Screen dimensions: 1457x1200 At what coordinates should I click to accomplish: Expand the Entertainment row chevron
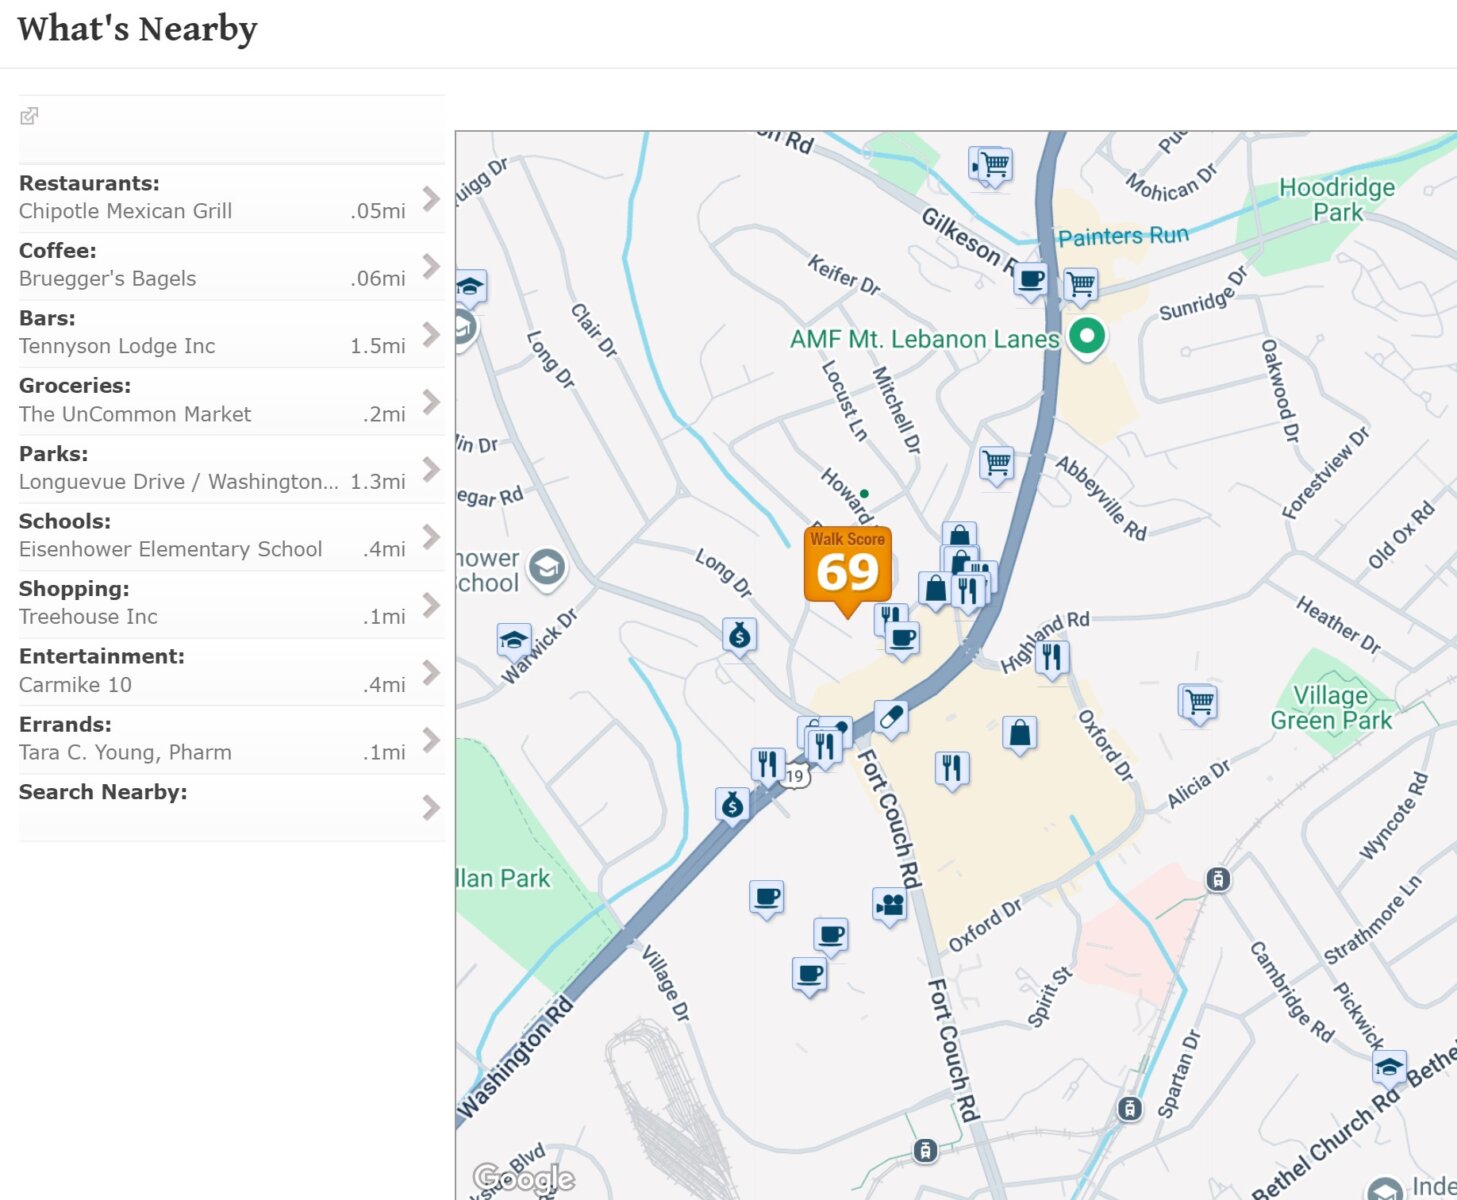pyautogui.click(x=431, y=673)
